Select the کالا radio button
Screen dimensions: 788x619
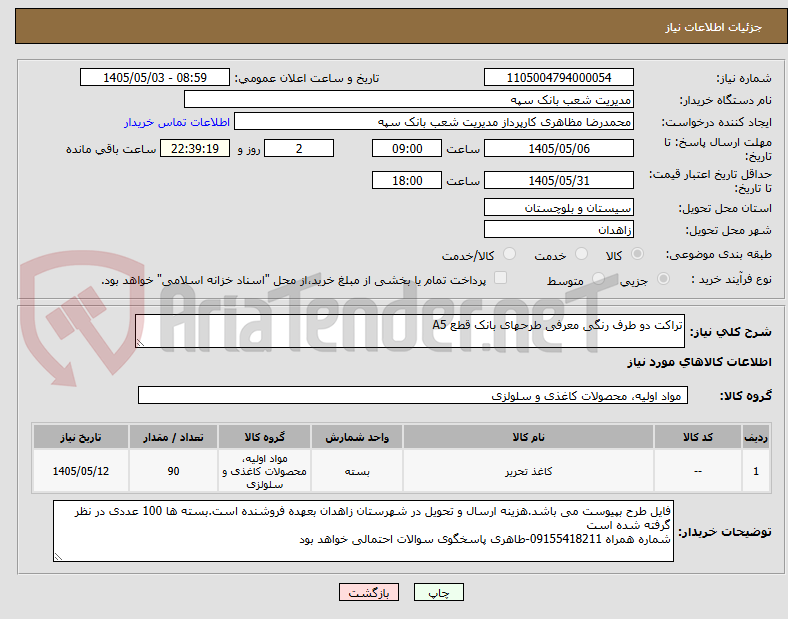[x=637, y=254]
